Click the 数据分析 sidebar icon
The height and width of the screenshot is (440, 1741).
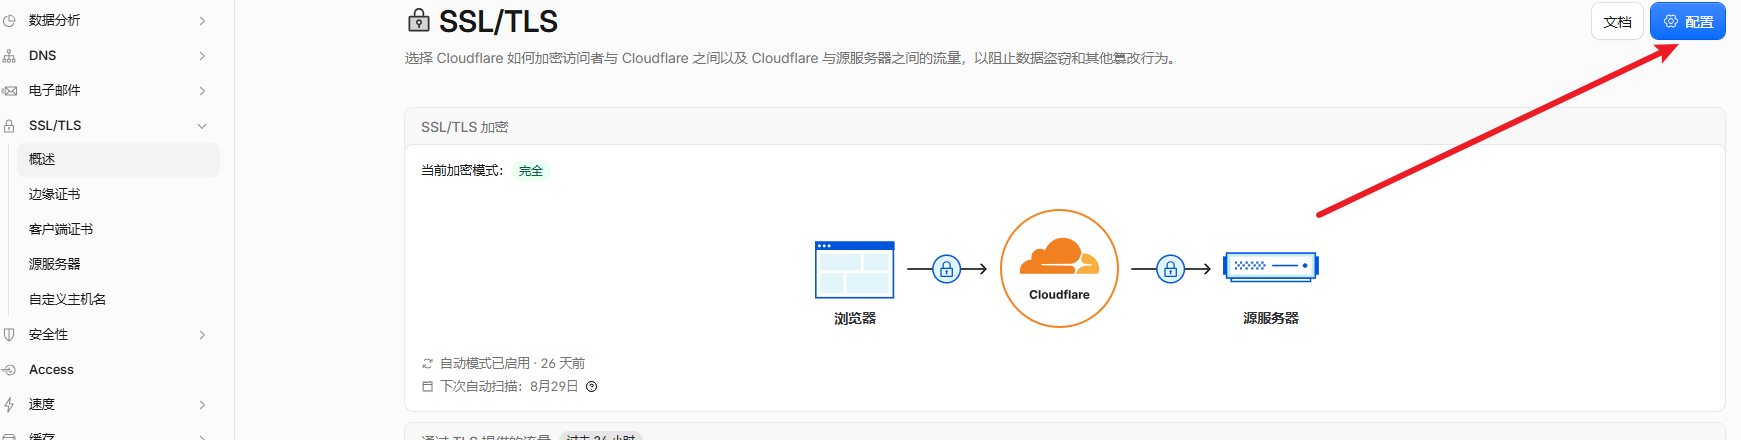click(x=9, y=20)
